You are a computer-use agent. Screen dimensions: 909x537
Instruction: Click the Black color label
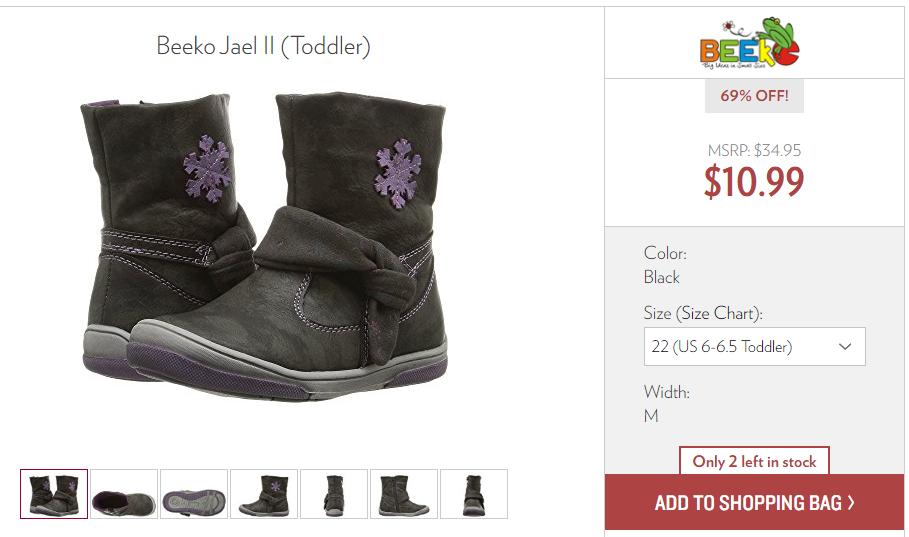(x=661, y=277)
